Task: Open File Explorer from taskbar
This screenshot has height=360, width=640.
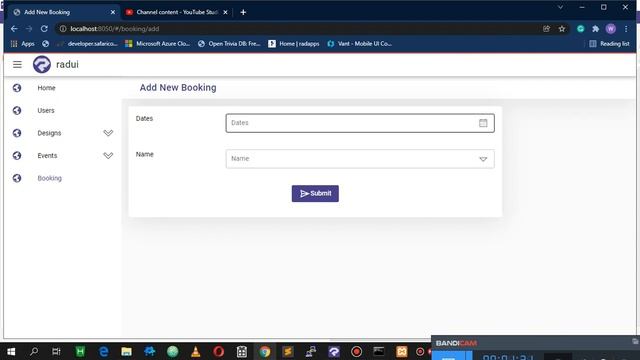Action: click(127, 351)
